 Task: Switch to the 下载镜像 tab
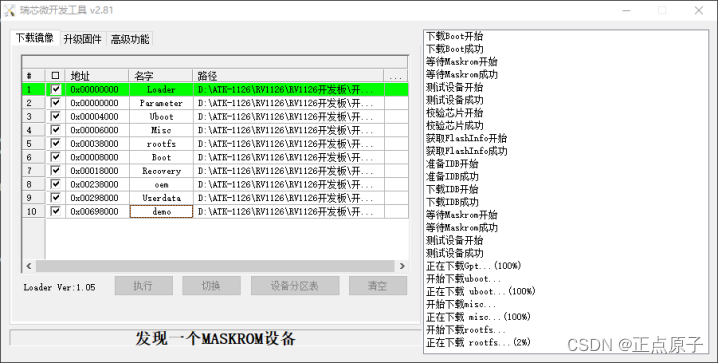35,38
